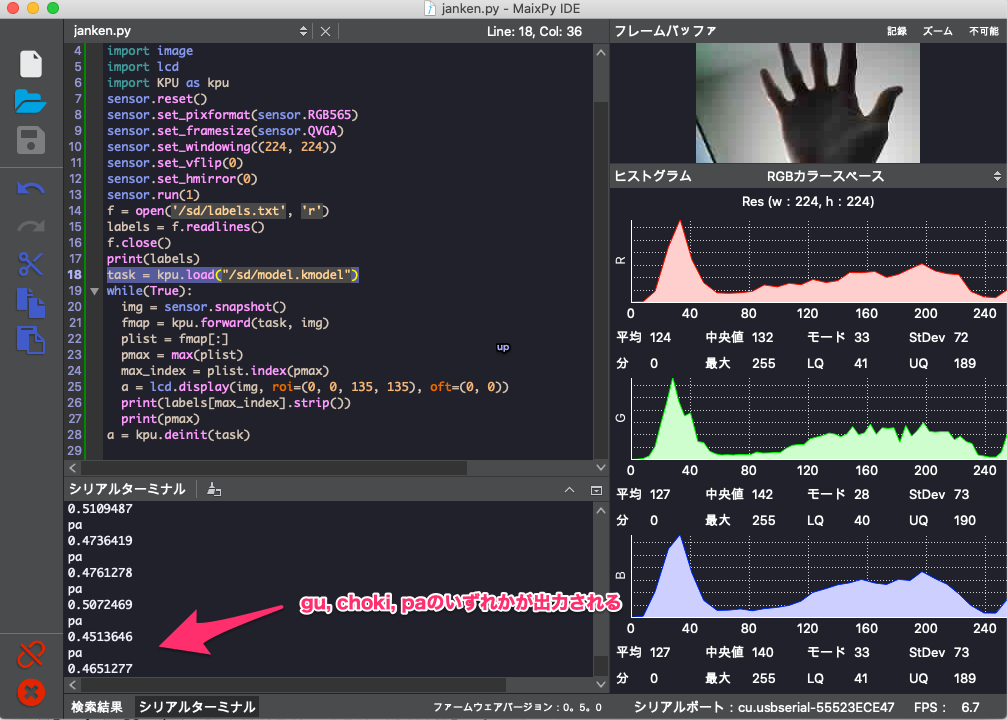
Task: Toggle the ズーム zoom option
Action: (937, 31)
